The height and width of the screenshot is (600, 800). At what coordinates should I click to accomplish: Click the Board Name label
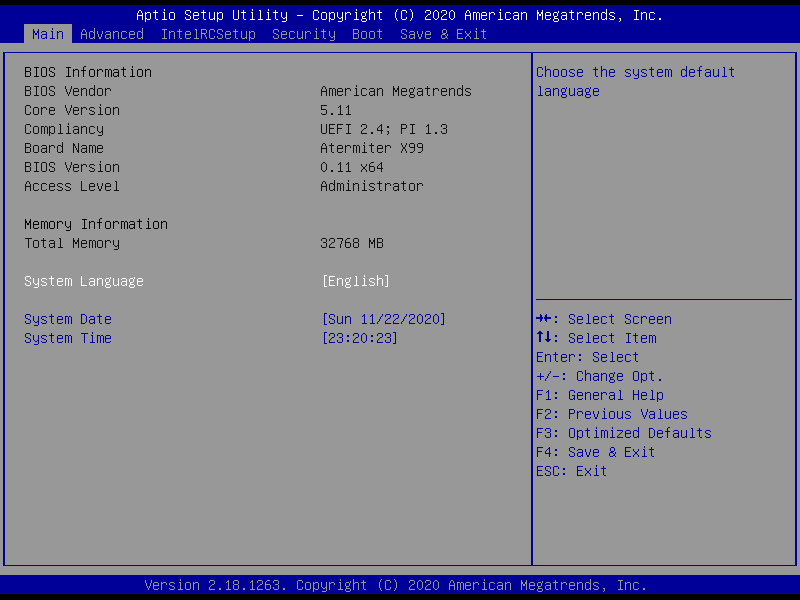coord(64,148)
